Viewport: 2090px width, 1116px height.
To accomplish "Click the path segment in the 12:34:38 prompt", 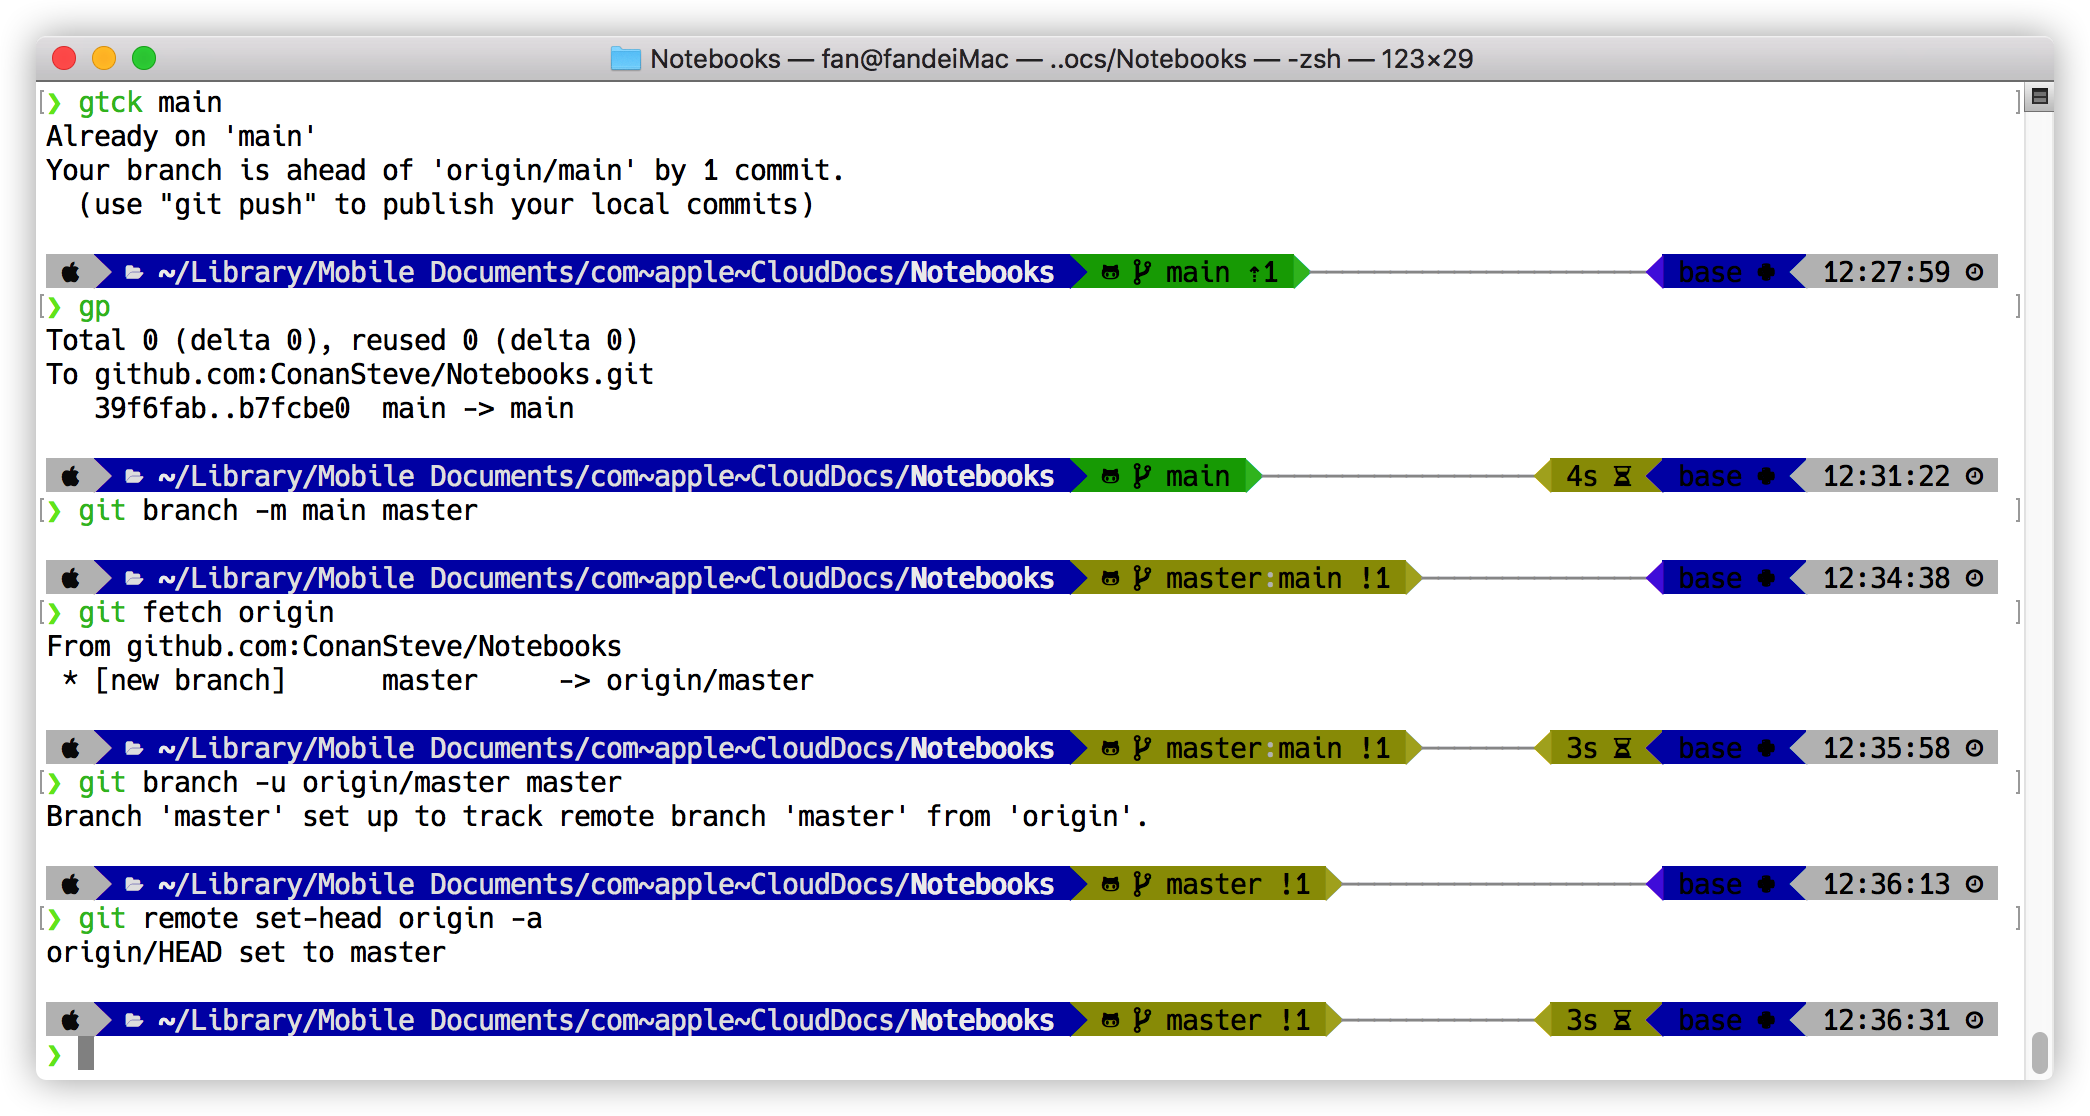I will [x=590, y=578].
